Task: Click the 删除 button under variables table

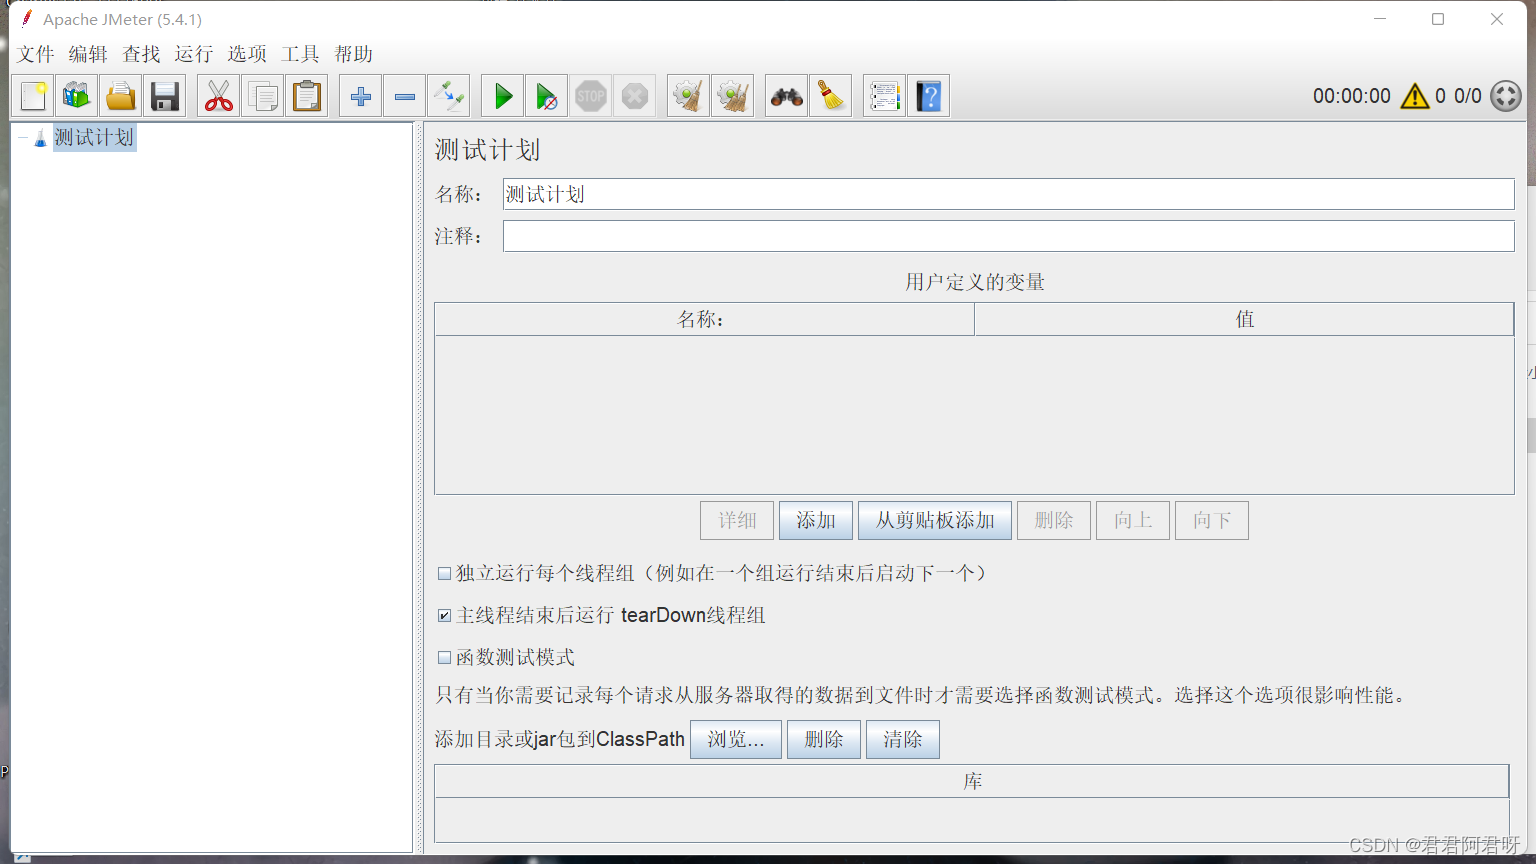Action: 1054,520
